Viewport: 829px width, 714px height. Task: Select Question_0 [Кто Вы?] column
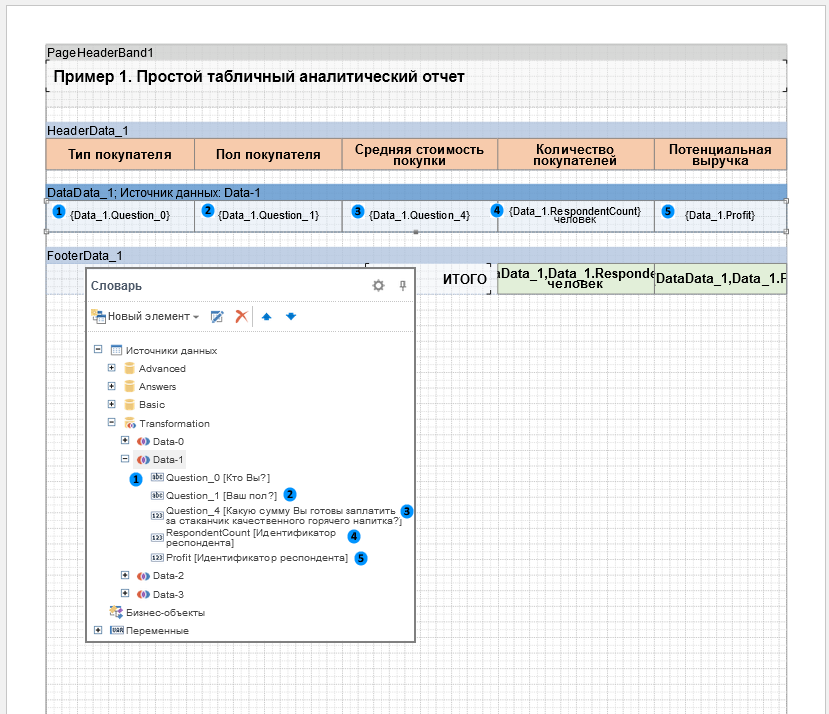[217, 478]
